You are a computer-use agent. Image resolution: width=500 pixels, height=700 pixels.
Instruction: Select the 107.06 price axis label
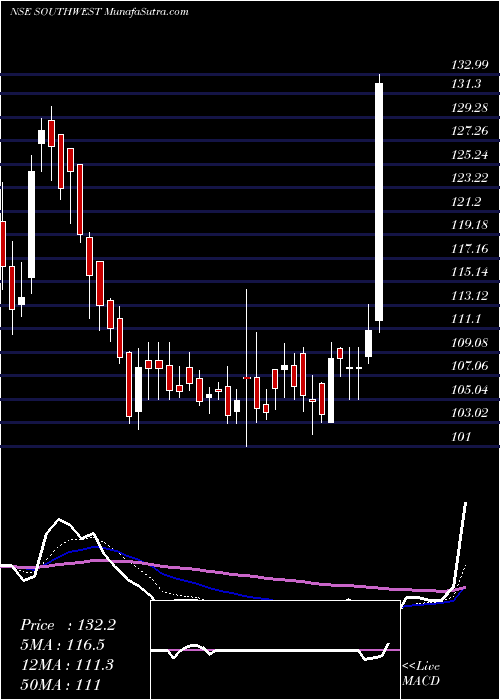pos(470,366)
